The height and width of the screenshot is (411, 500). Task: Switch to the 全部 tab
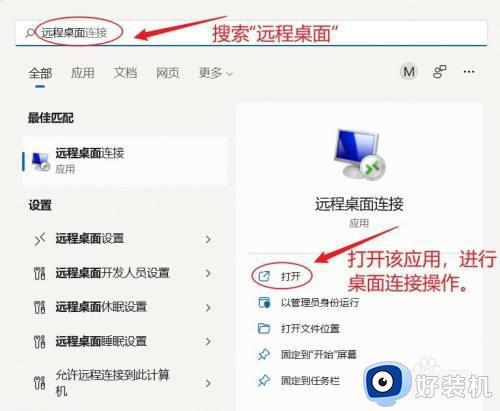point(40,73)
